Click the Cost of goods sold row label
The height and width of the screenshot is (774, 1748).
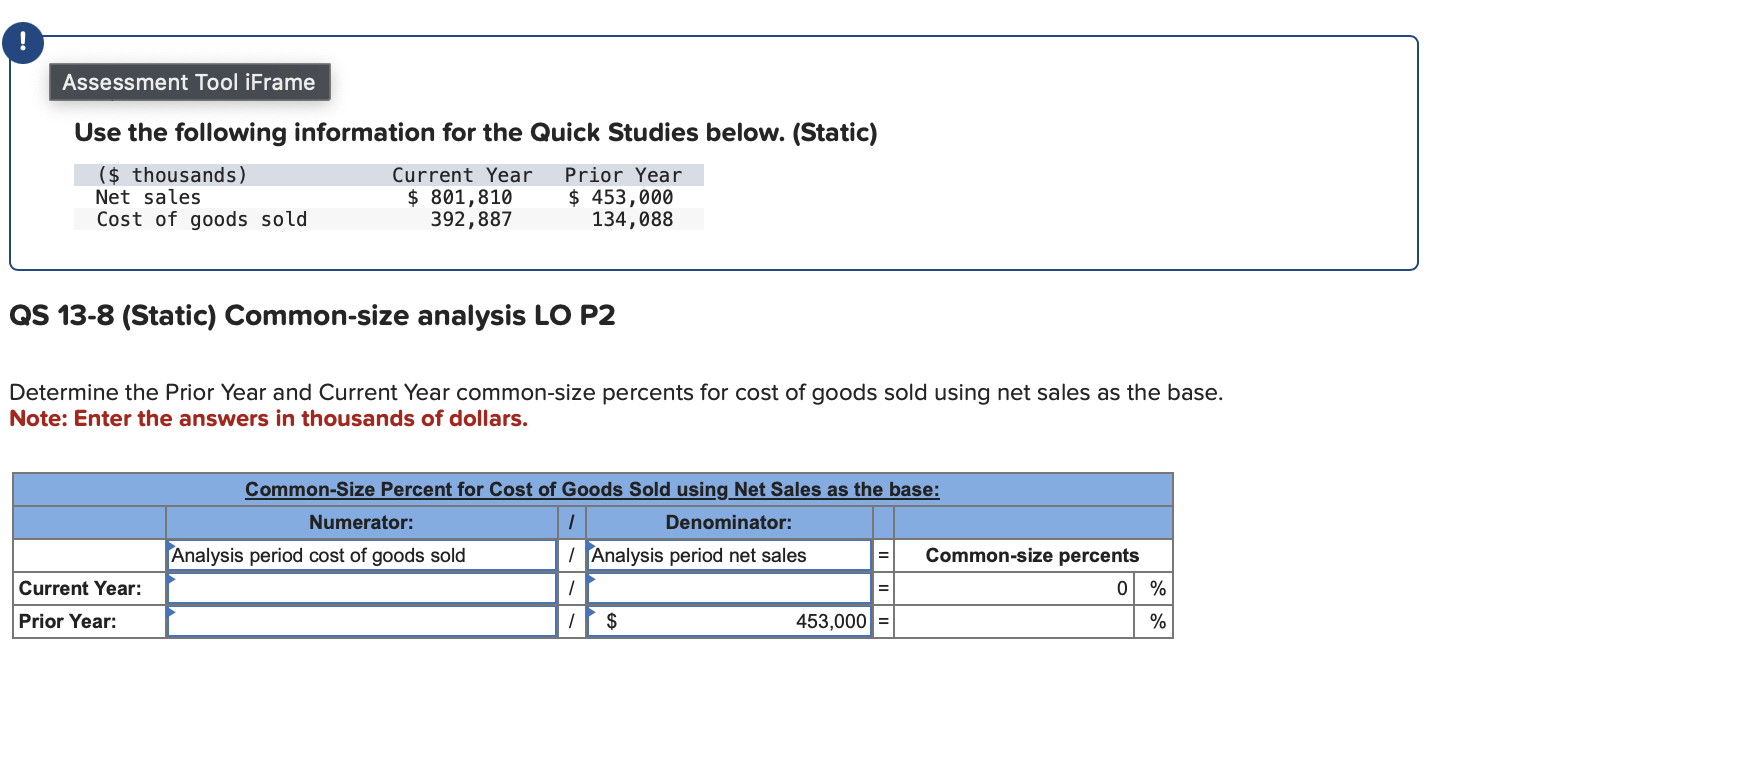(202, 219)
